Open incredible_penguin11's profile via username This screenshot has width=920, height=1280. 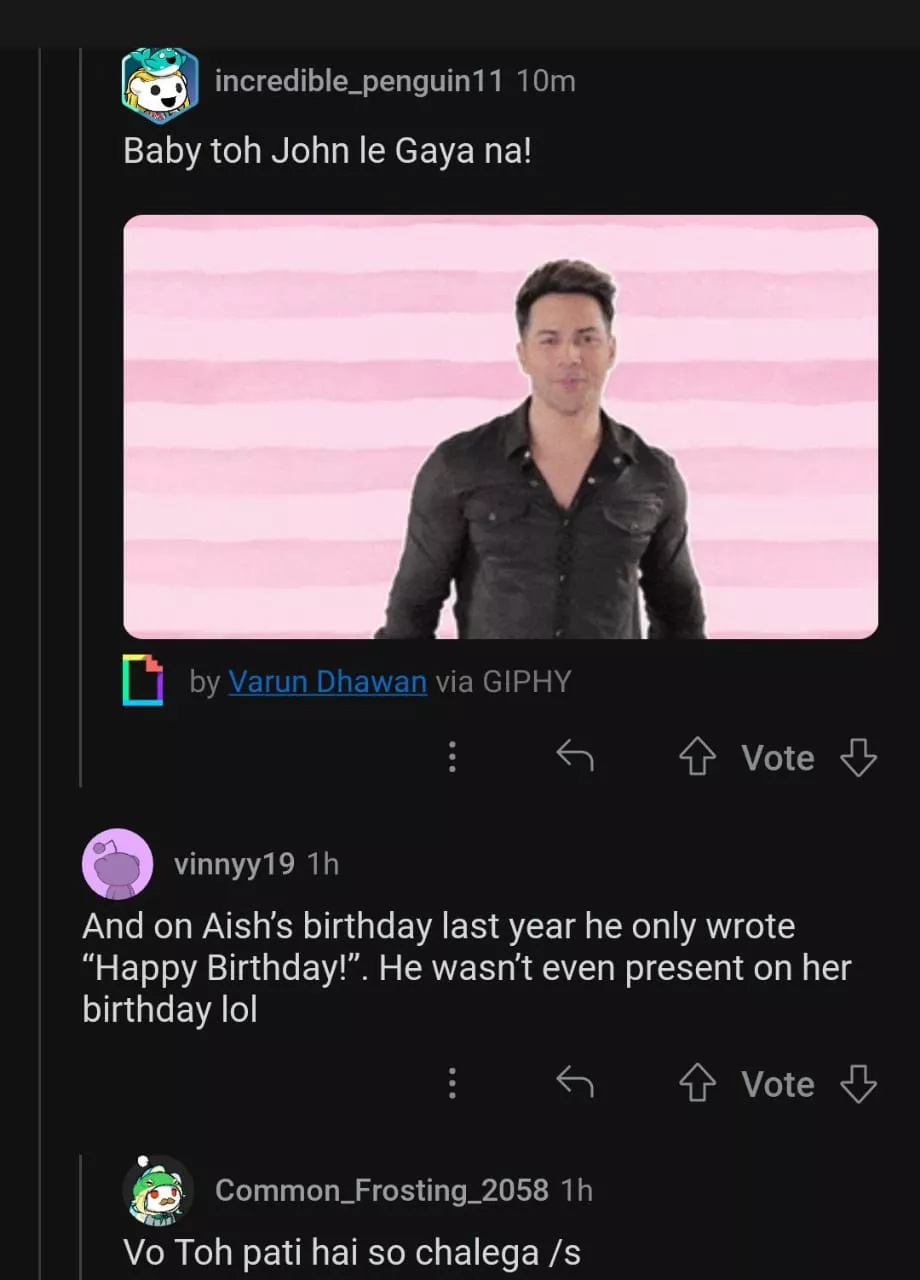tap(358, 81)
